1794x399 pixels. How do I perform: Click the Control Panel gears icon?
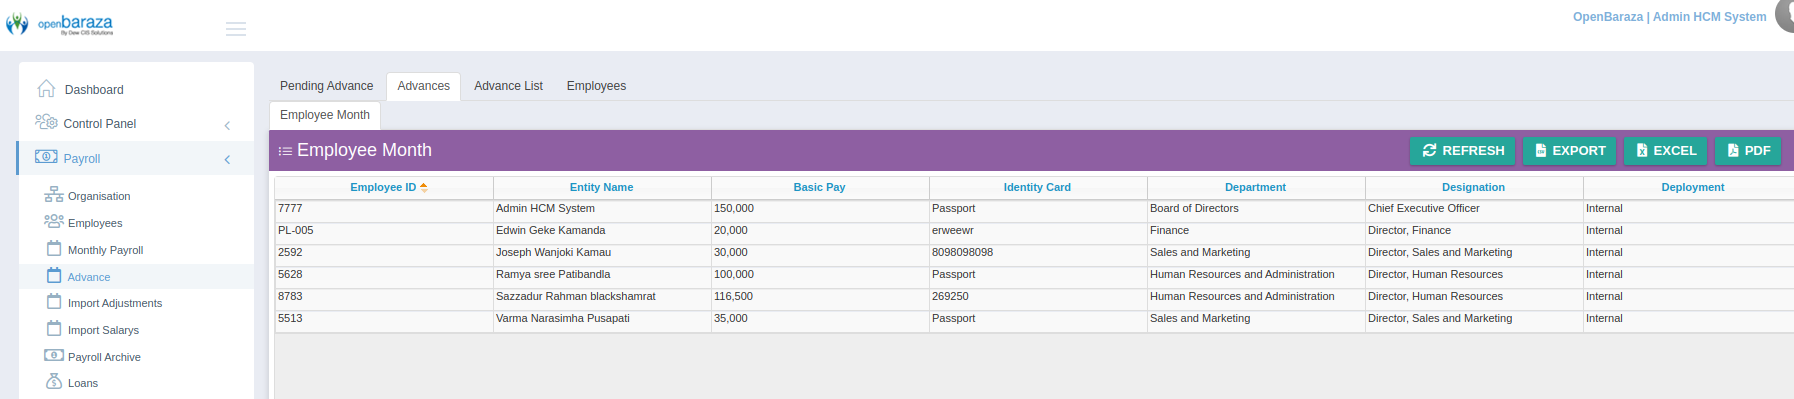[46, 122]
